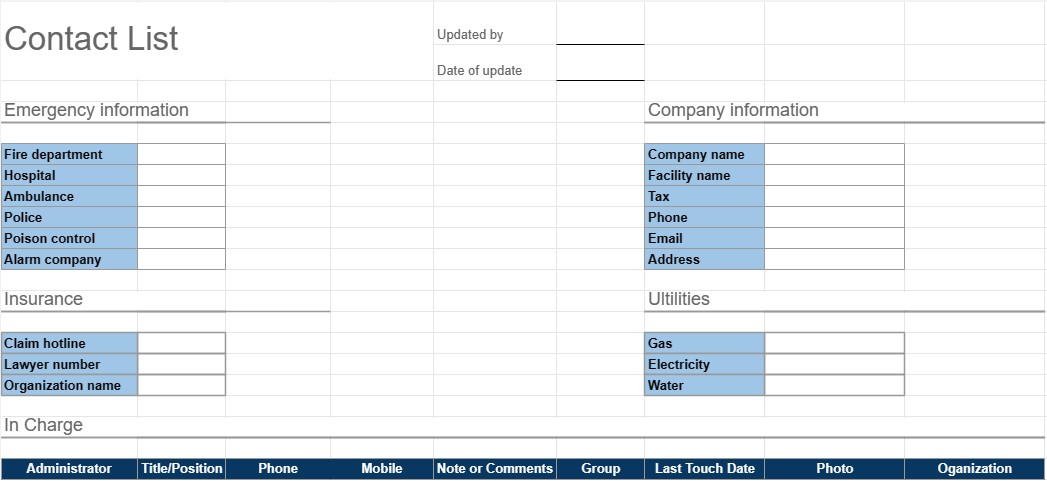Select the Company name input box
Viewport: 1047px width, 482px height.
[x=834, y=154]
